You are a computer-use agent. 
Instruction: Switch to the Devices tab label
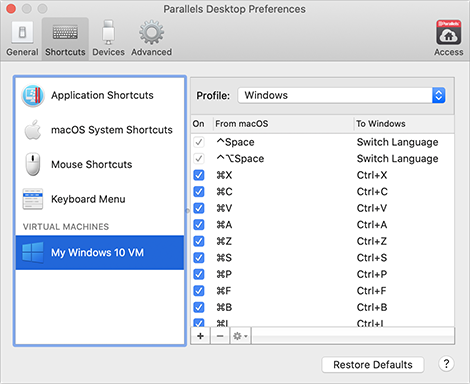(x=108, y=52)
